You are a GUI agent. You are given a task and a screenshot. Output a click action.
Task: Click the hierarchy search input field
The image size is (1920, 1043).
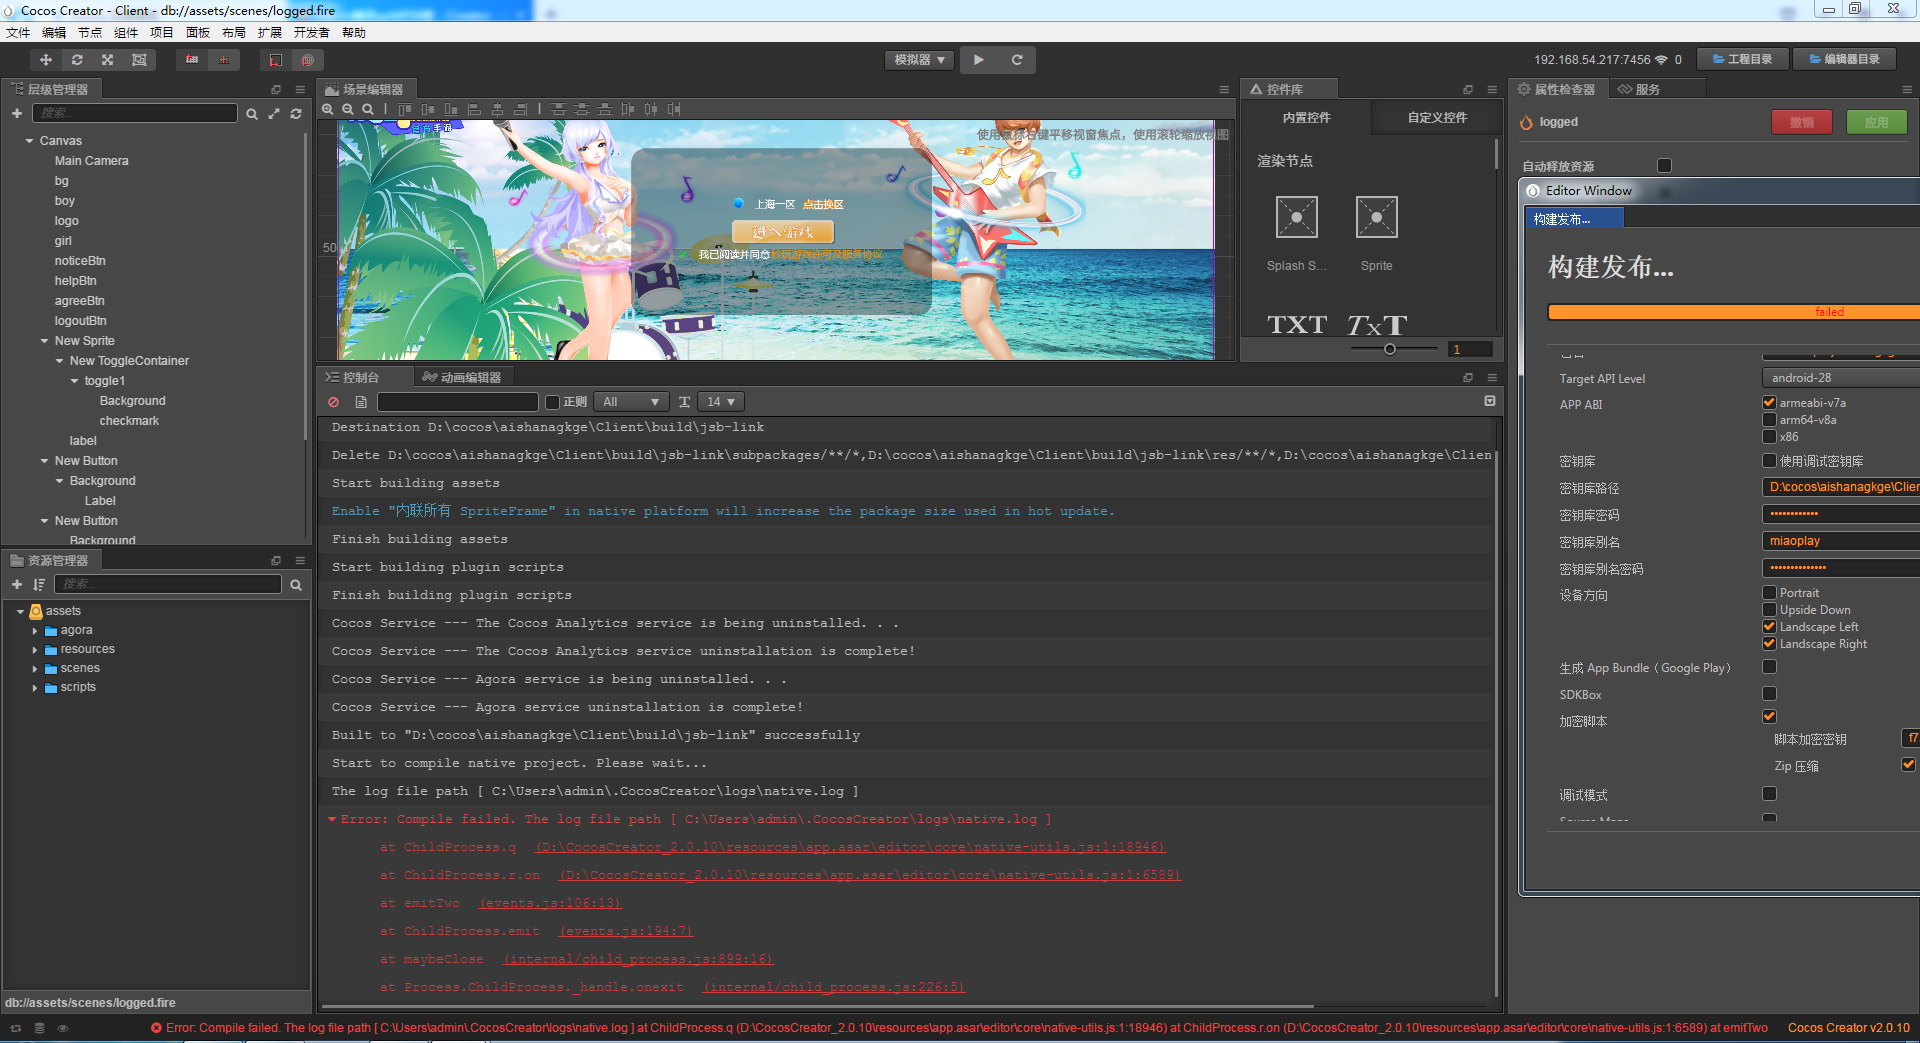(135, 113)
